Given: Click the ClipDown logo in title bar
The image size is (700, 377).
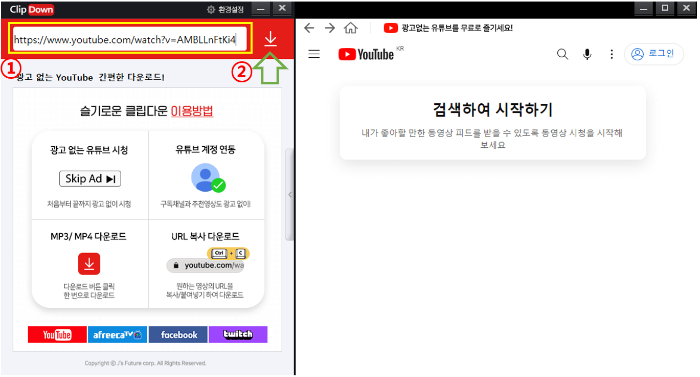Looking at the screenshot, I should 31,9.
